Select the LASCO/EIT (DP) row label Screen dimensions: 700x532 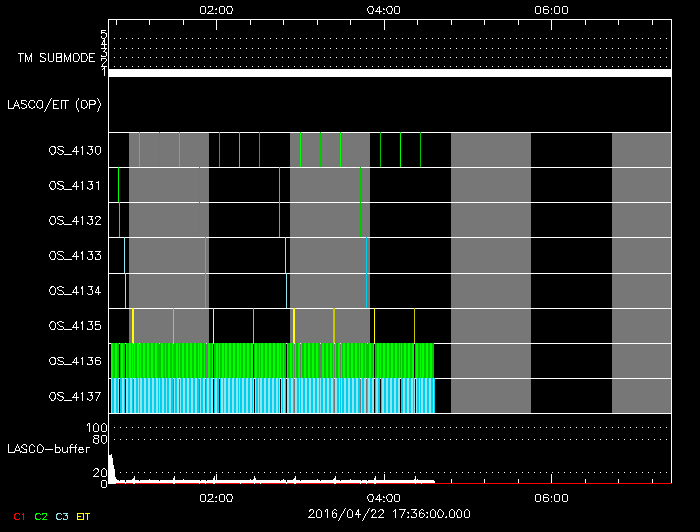(54, 104)
